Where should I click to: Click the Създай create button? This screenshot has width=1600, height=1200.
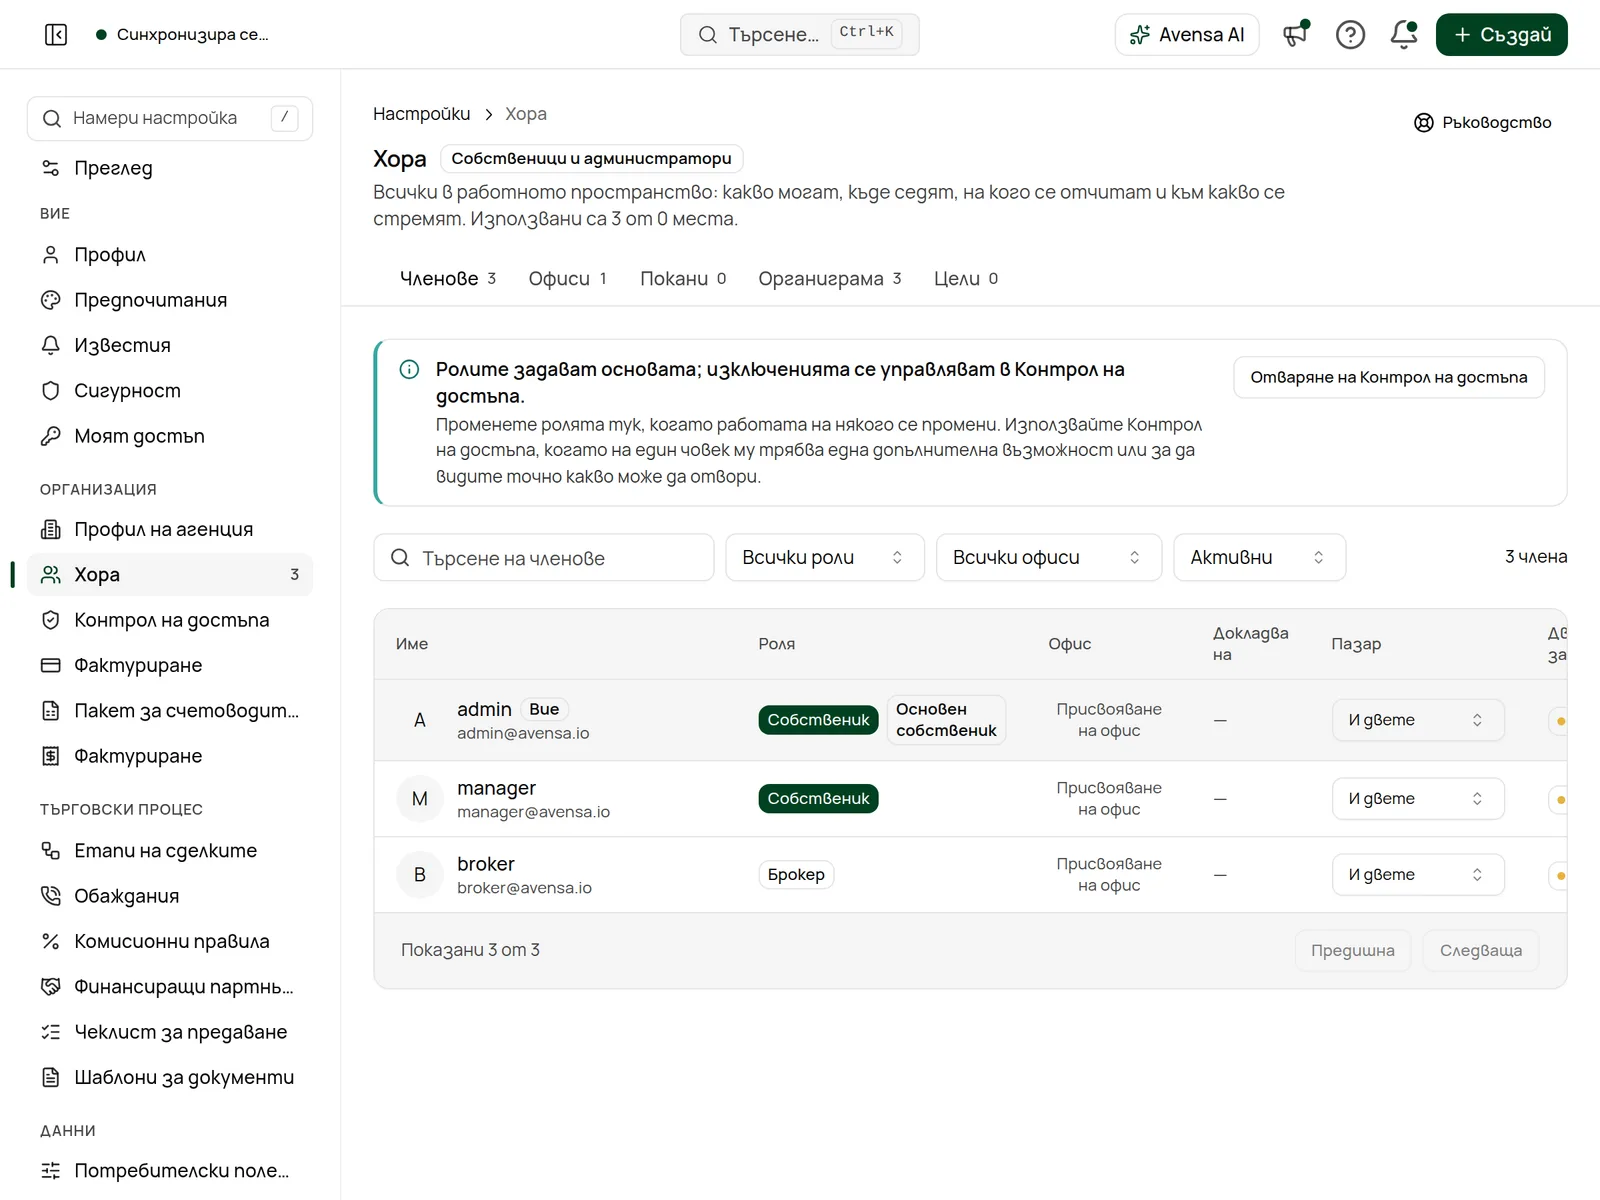tap(1501, 35)
